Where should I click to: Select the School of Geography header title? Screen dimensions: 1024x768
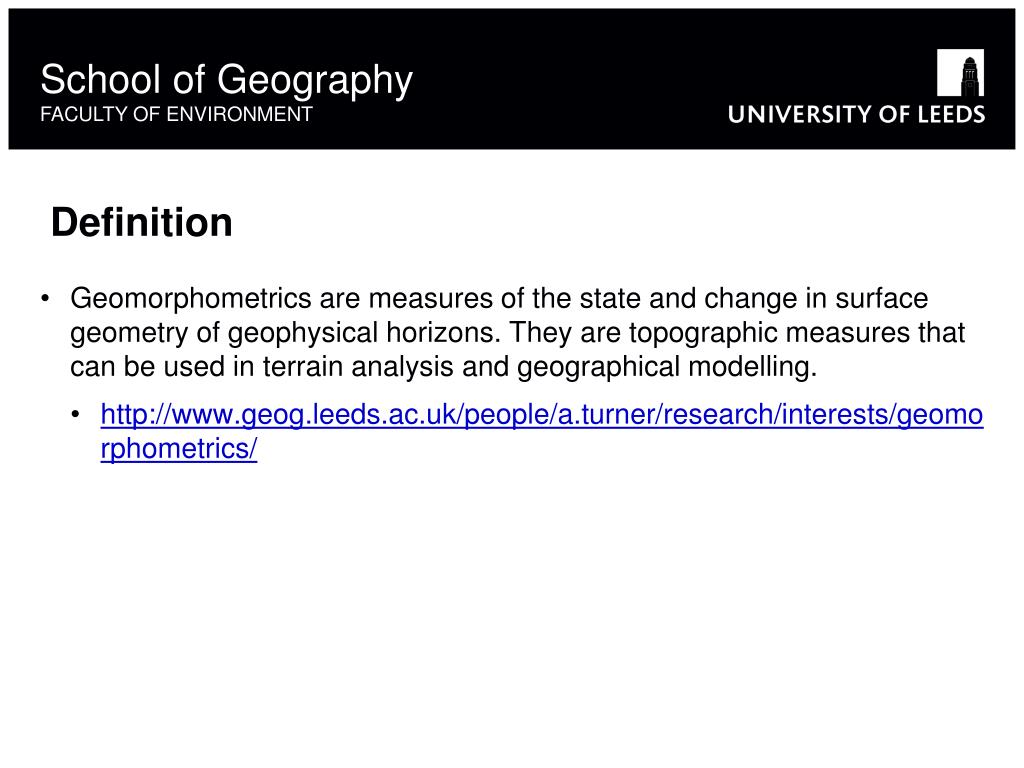click(227, 80)
